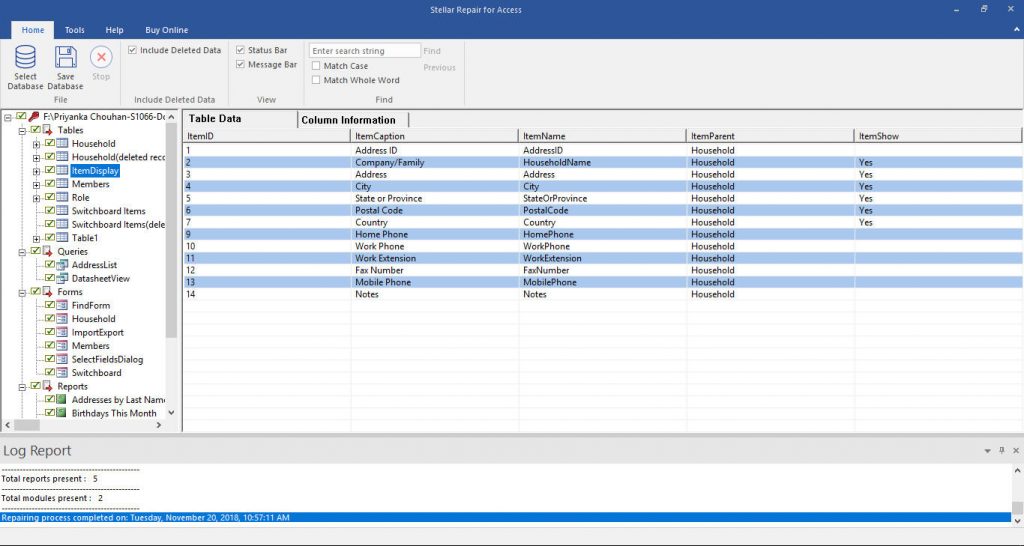Uncheck the Status Bar checkbox
The height and width of the screenshot is (546, 1024).
pos(240,50)
